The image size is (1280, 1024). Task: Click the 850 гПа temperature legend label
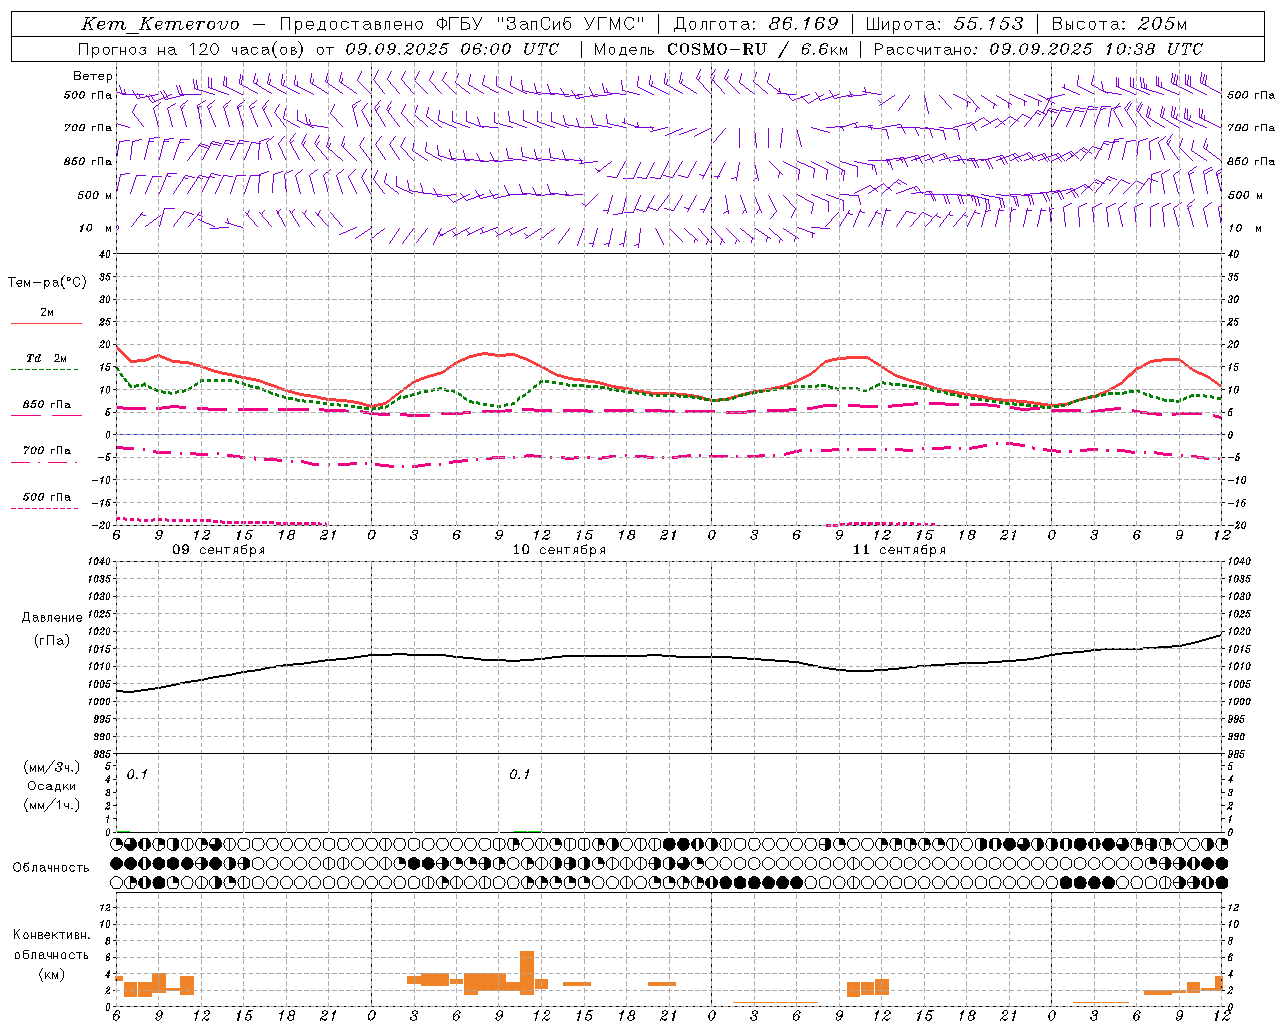pos(47,405)
